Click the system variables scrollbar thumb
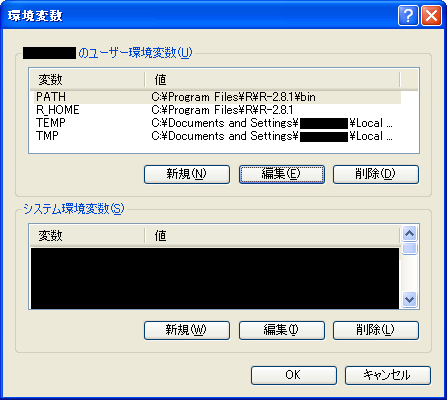Viewport: 447px width, 400px height. tap(409, 249)
